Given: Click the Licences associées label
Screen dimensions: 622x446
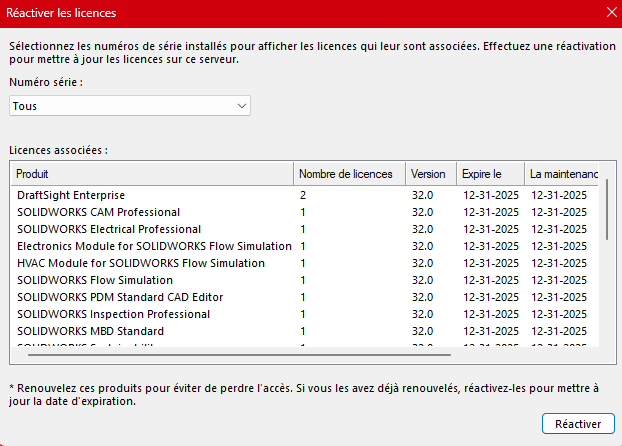Looking at the screenshot, I should coord(58,150).
